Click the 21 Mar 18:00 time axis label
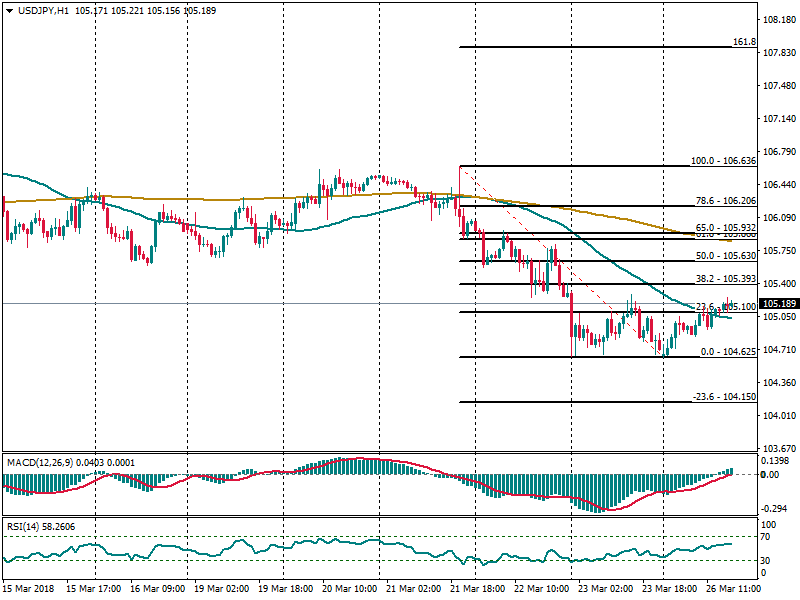800x600 pixels. click(476, 590)
